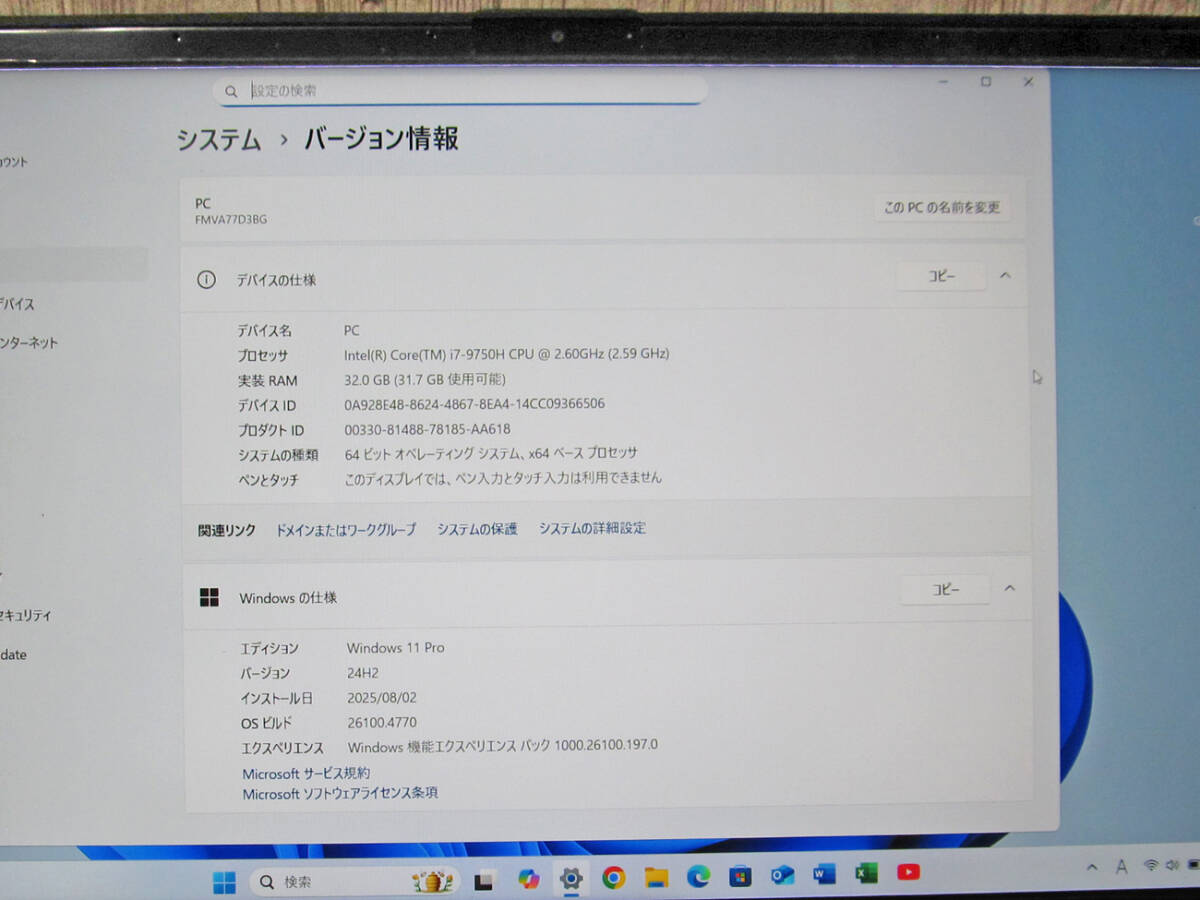Click the エディション value Windows 11 Pro

396,648
